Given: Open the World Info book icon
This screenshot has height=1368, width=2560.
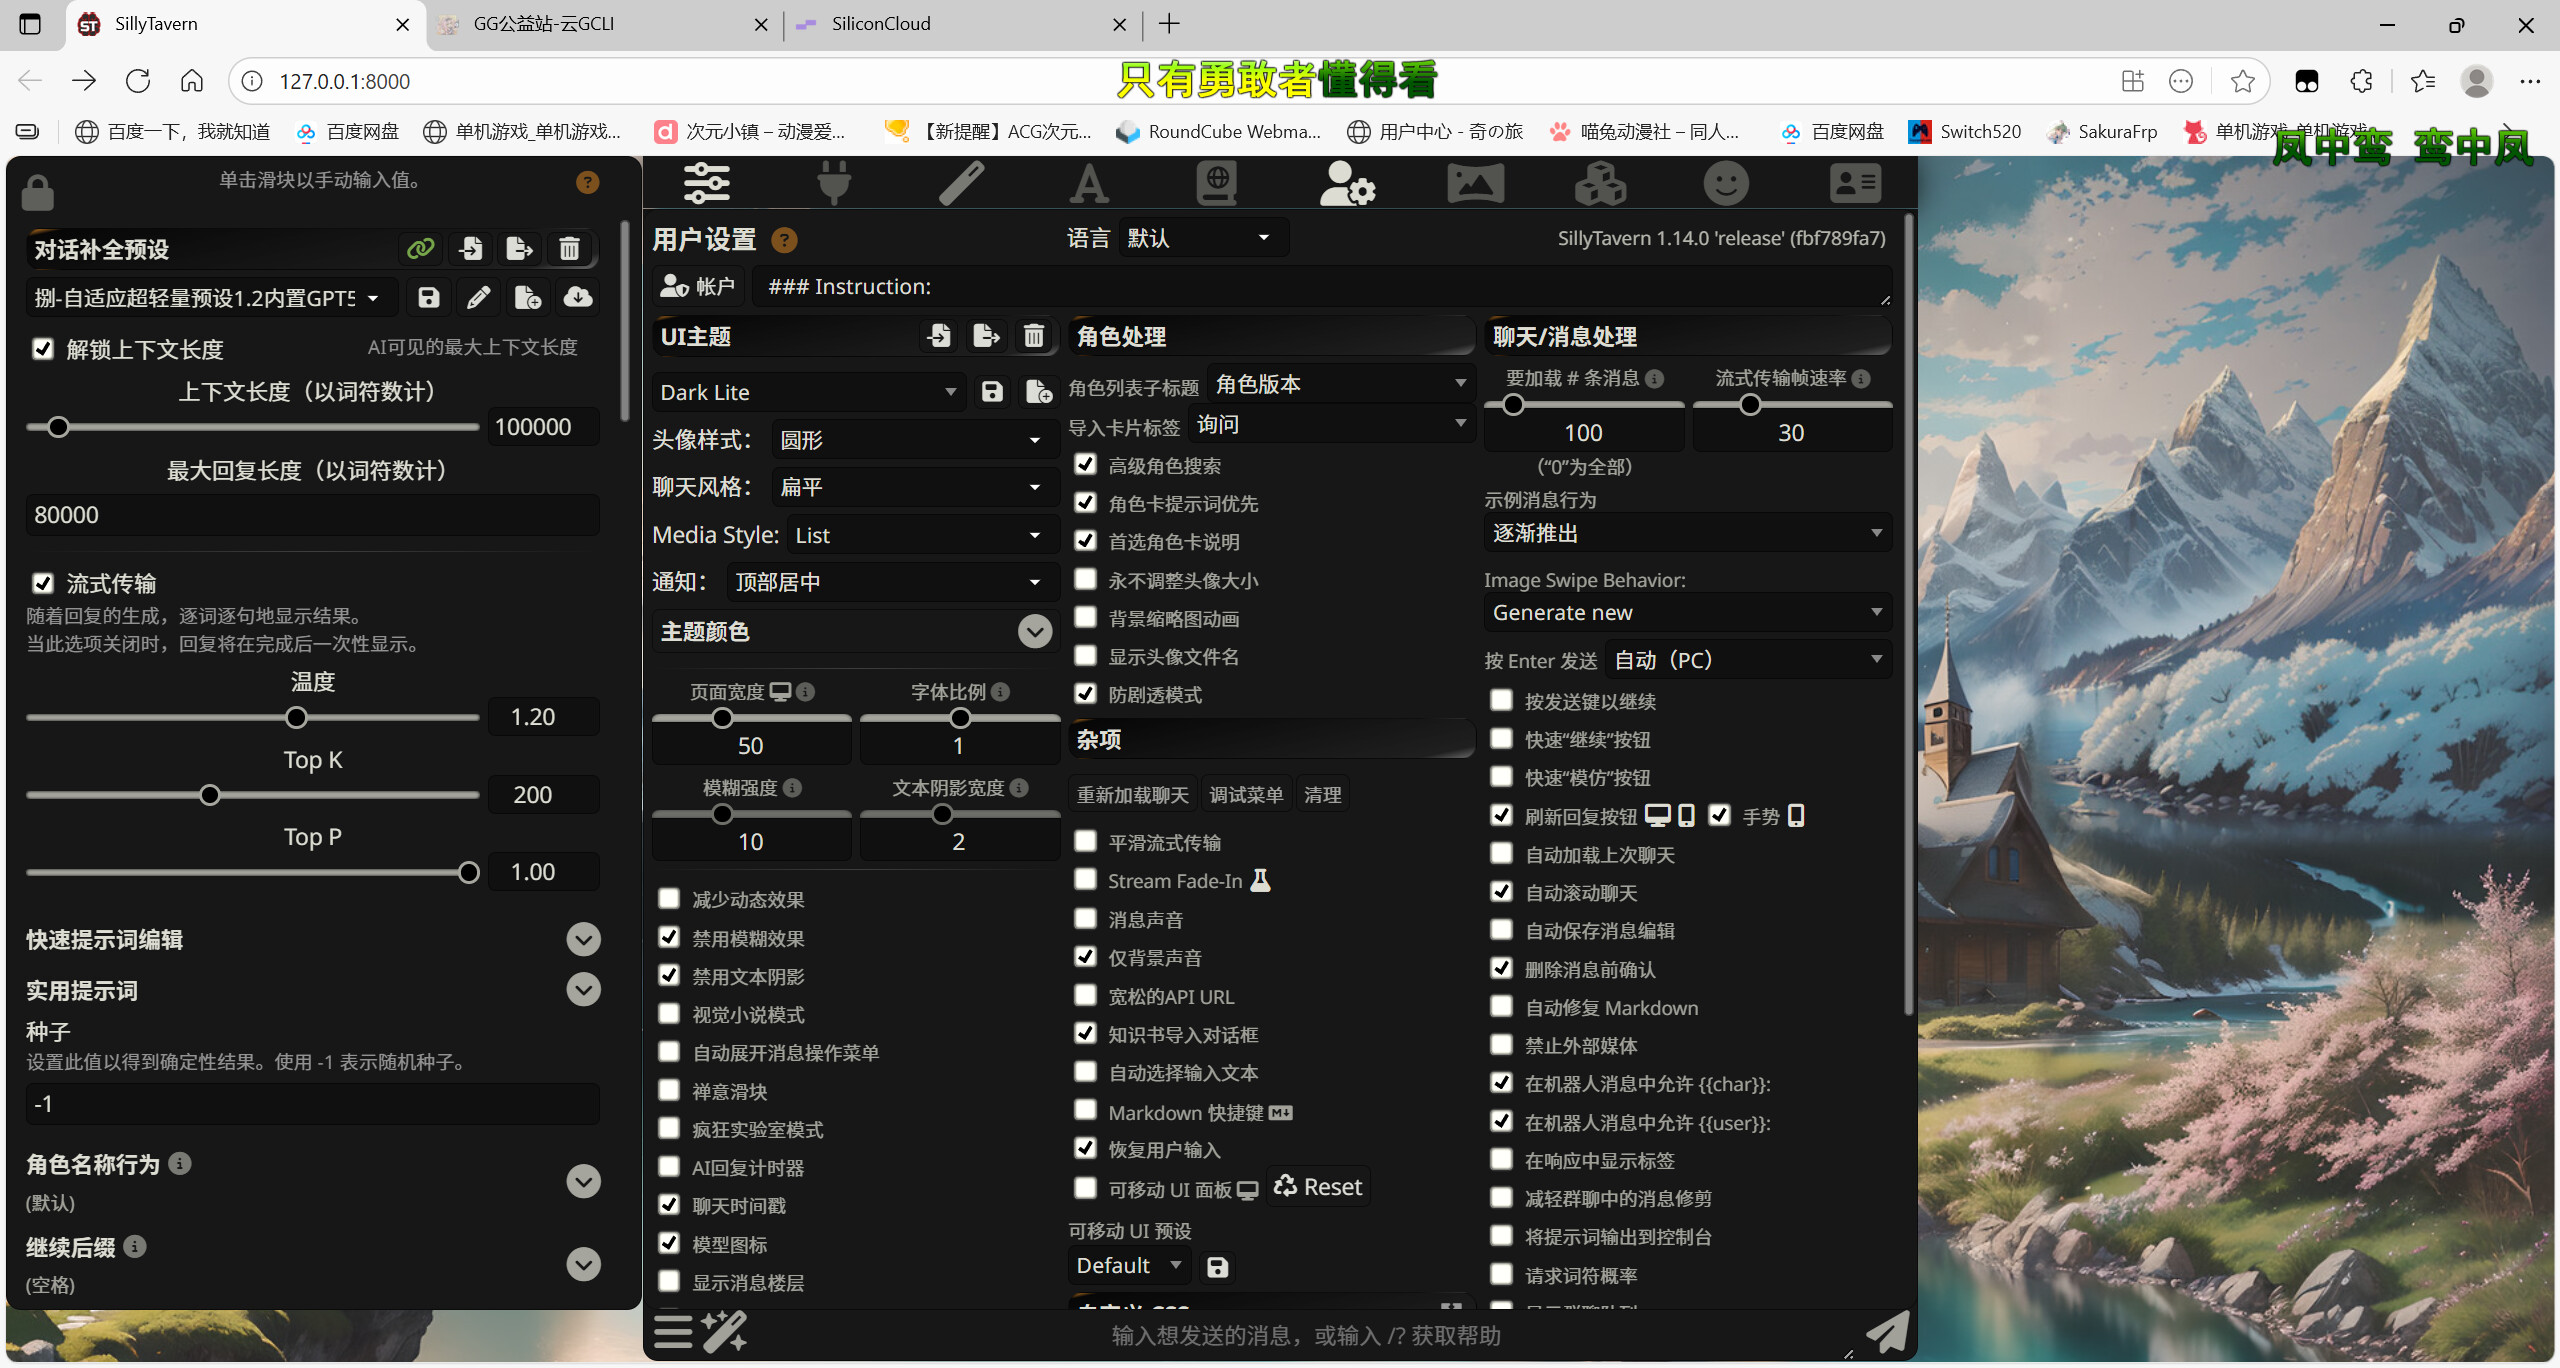Looking at the screenshot, I should tap(1217, 183).
